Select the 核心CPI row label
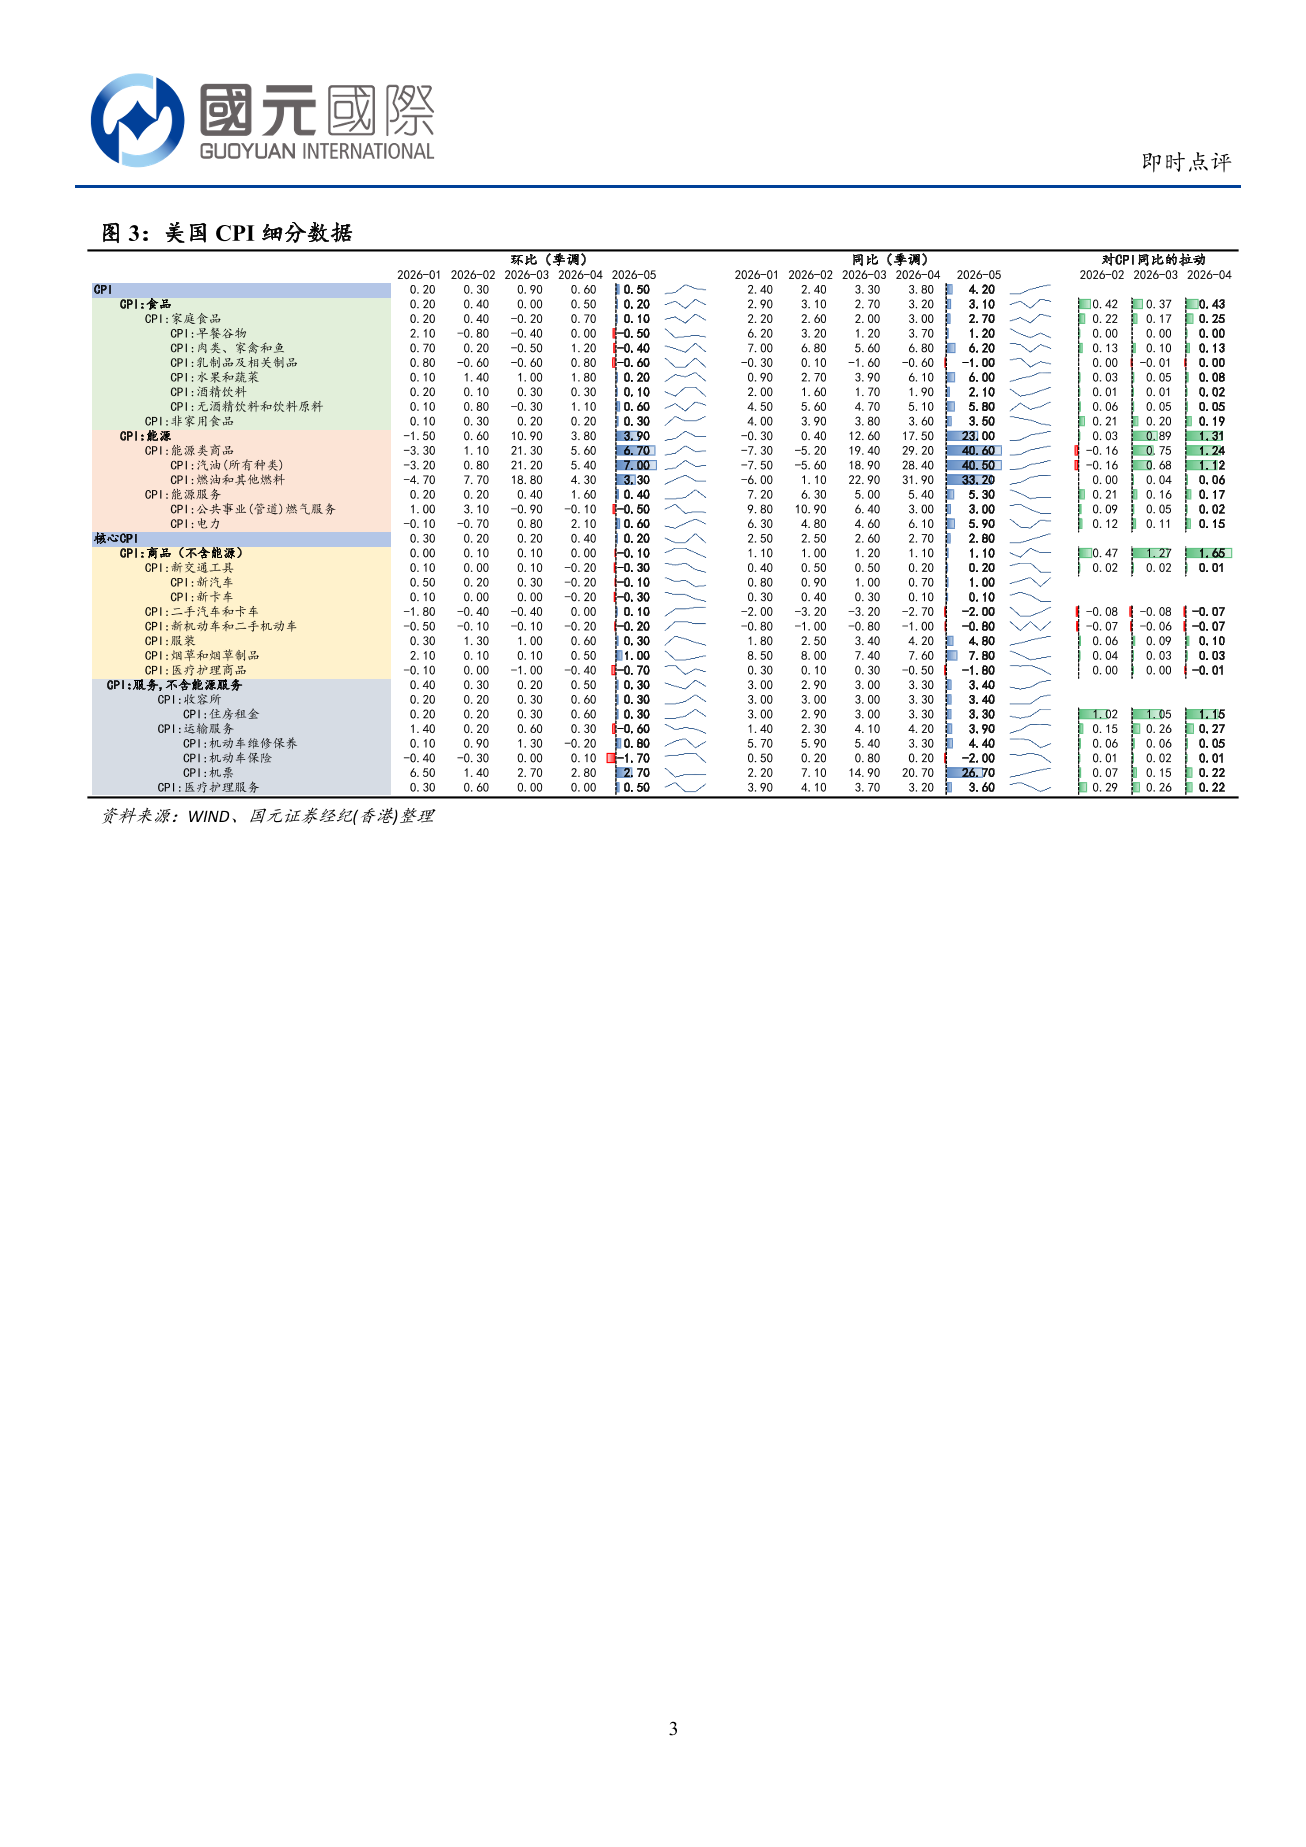 point(116,539)
